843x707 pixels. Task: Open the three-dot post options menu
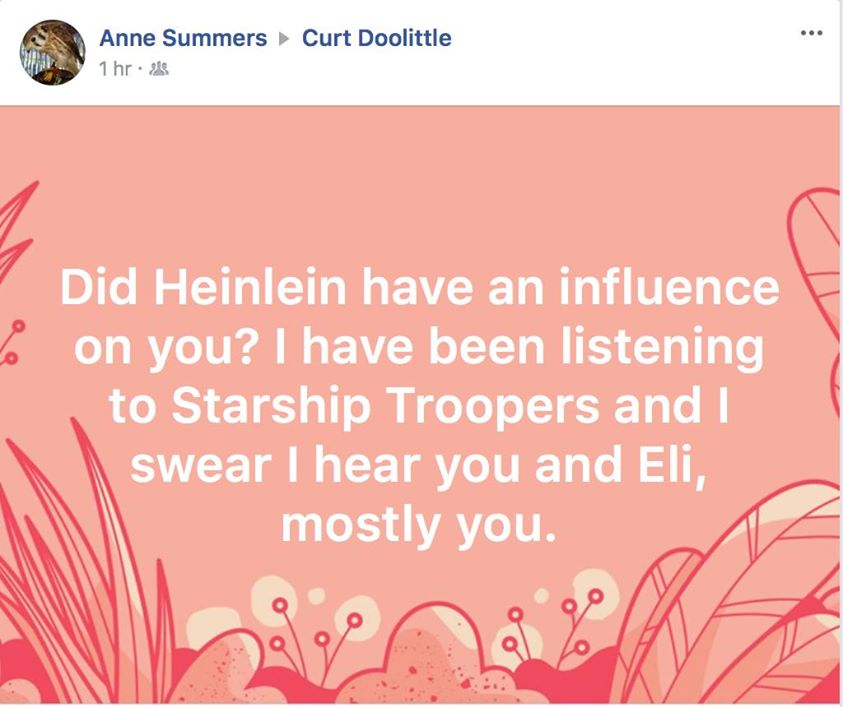811,33
